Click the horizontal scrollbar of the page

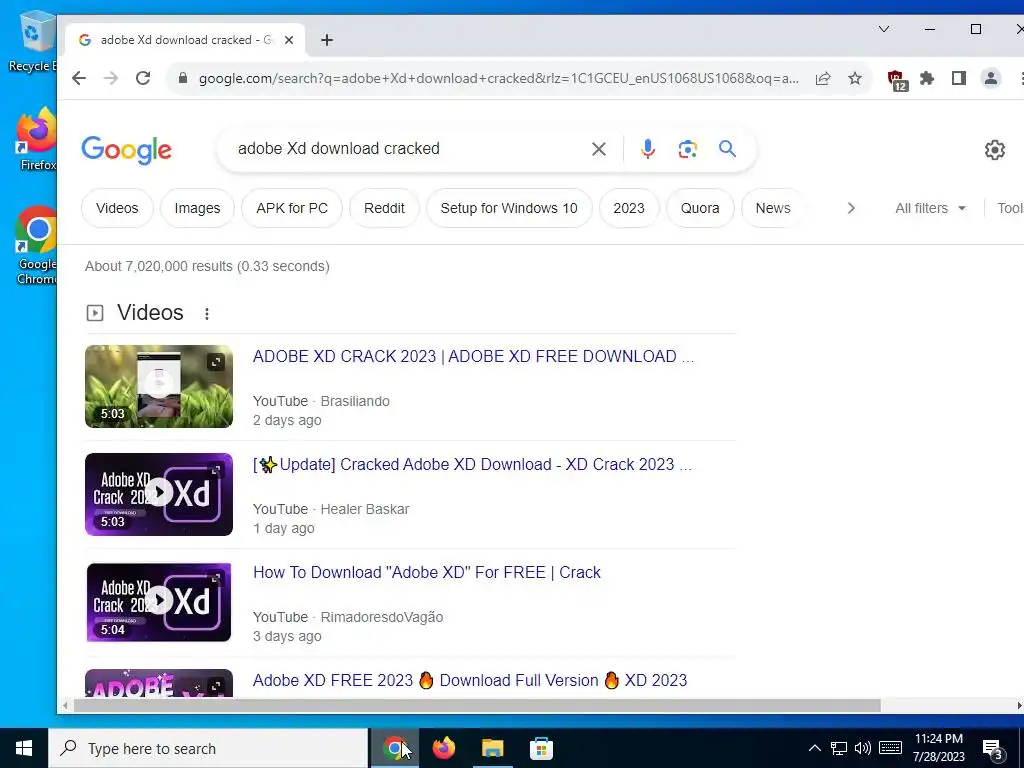477,706
